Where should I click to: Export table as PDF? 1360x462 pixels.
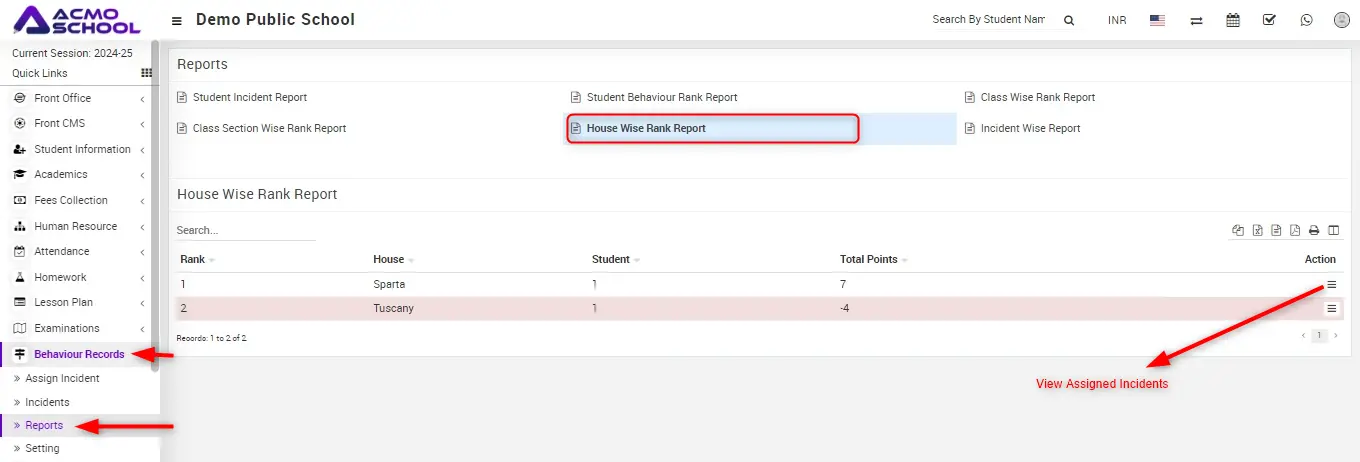pyautogui.click(x=1295, y=231)
